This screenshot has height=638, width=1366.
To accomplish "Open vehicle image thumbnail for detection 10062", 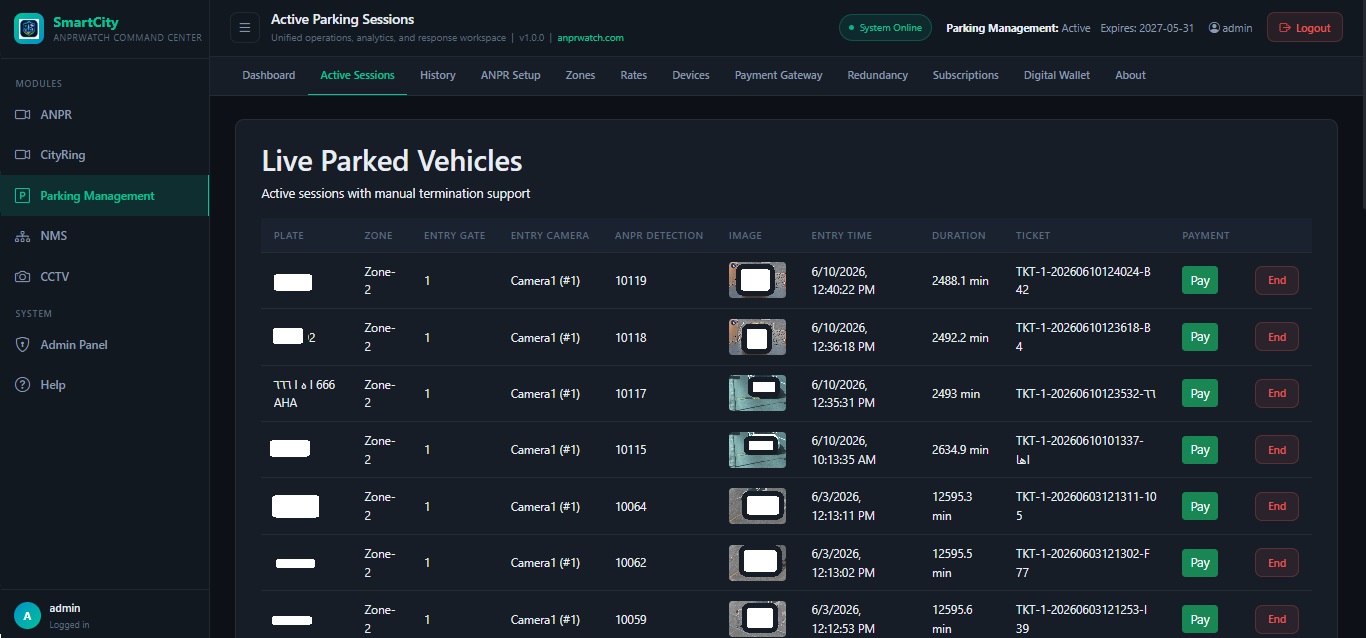I will (x=757, y=563).
